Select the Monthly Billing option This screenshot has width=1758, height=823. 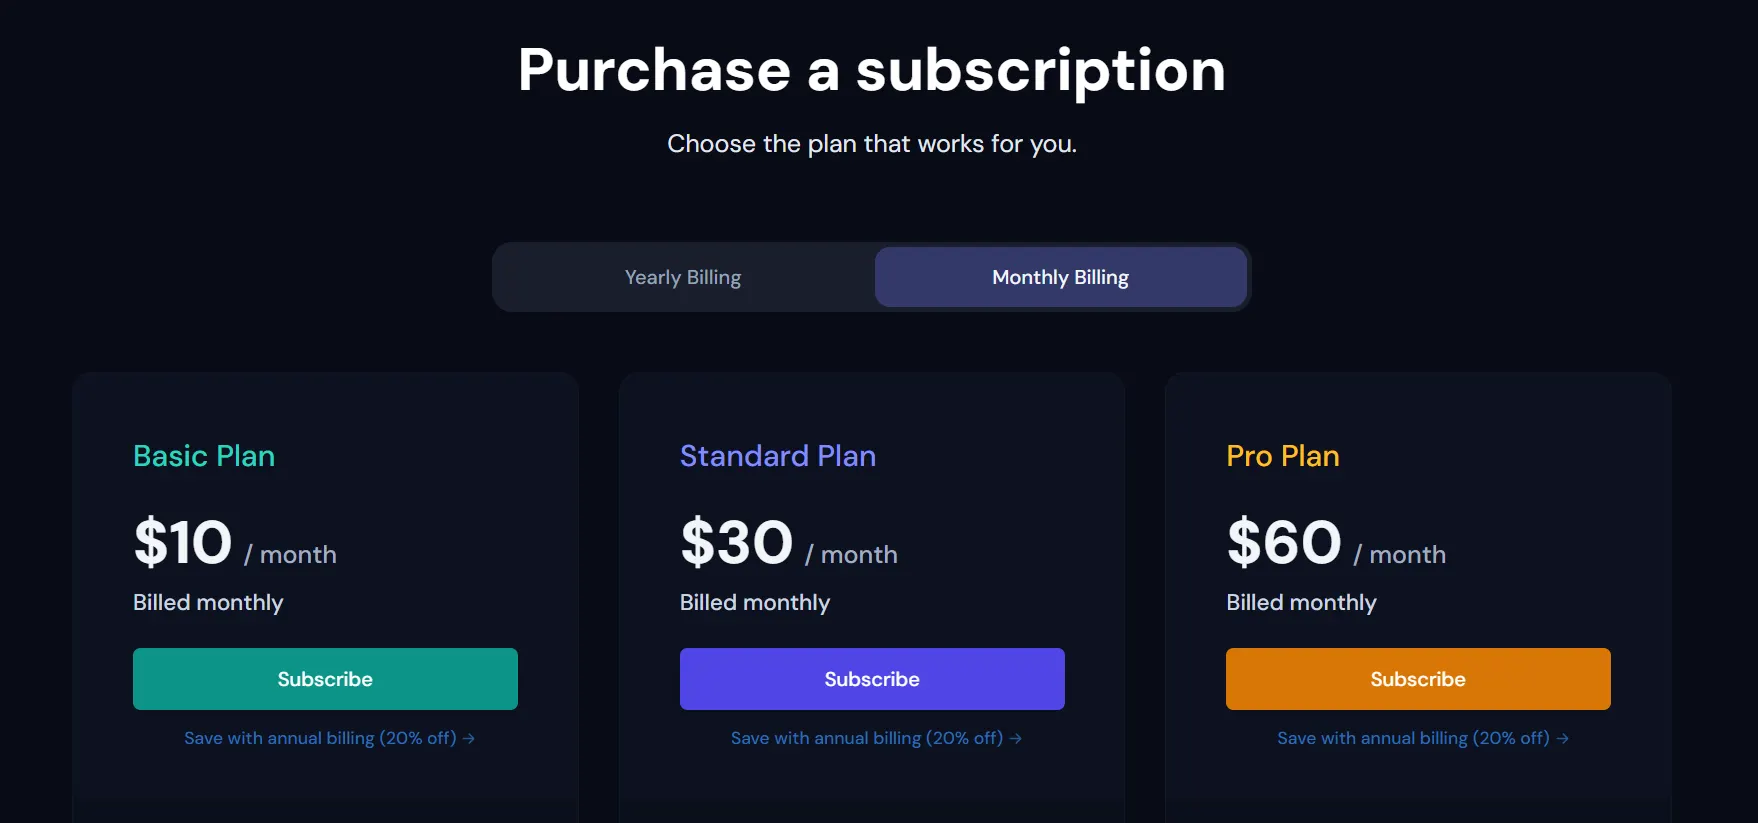click(1060, 277)
